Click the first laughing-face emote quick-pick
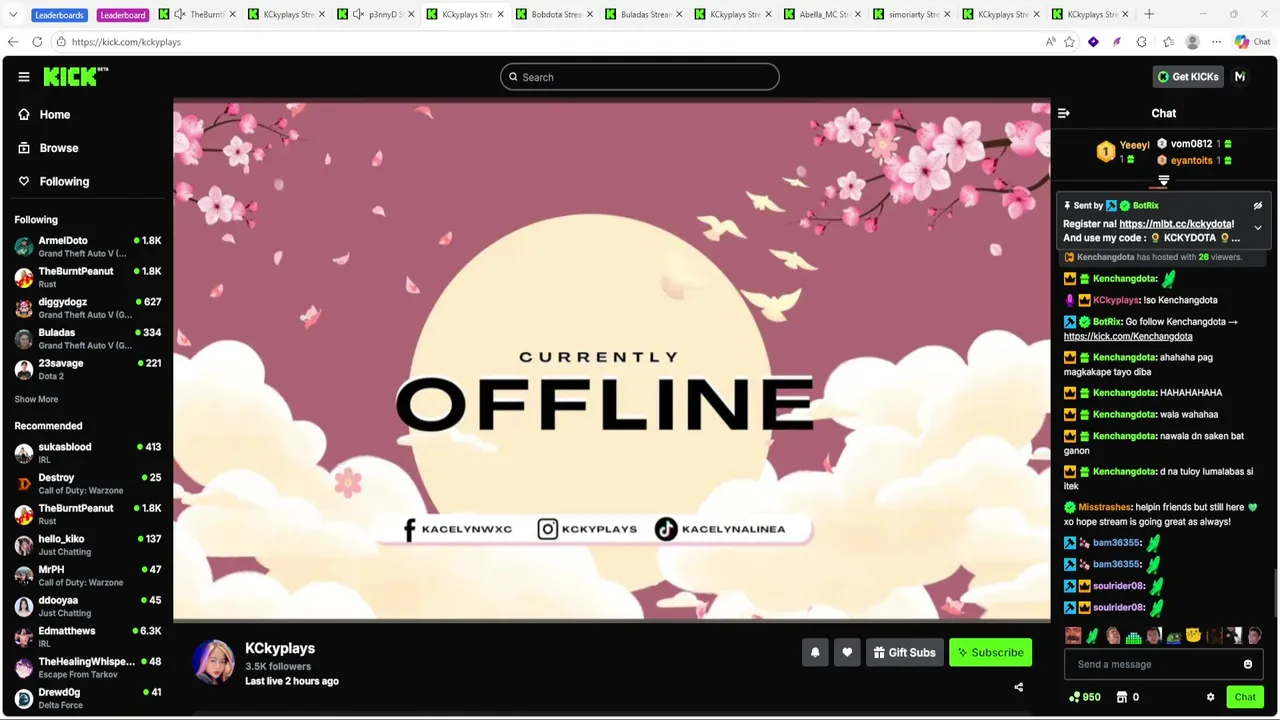 (1073, 636)
